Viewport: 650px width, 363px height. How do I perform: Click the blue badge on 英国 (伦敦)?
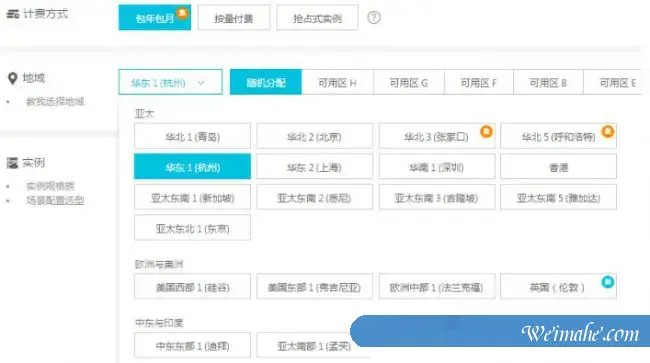pyautogui.click(x=608, y=282)
